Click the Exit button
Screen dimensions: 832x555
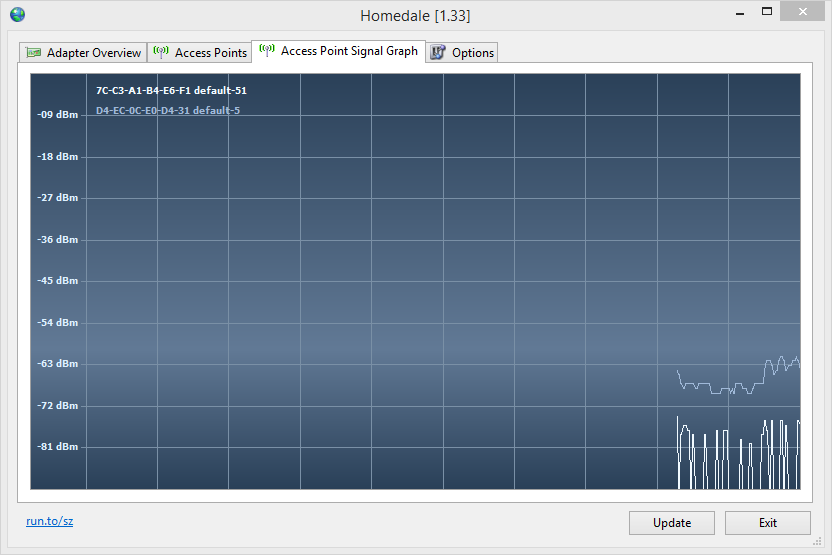(767, 523)
